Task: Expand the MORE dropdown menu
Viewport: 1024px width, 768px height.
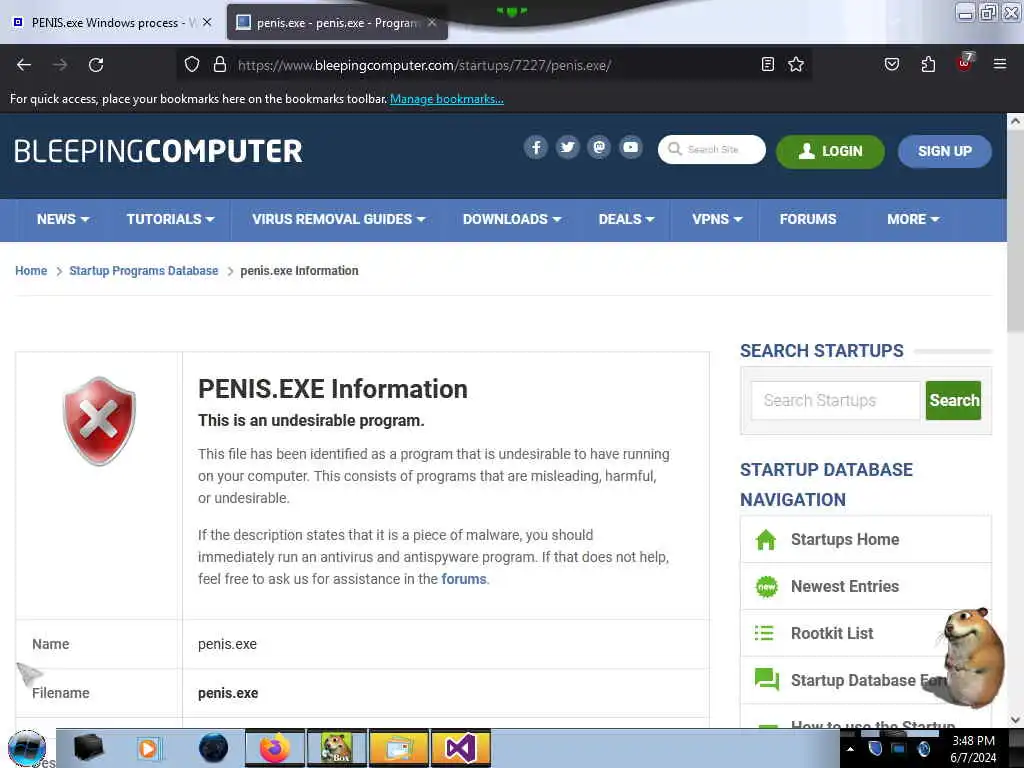Action: pos(913,219)
